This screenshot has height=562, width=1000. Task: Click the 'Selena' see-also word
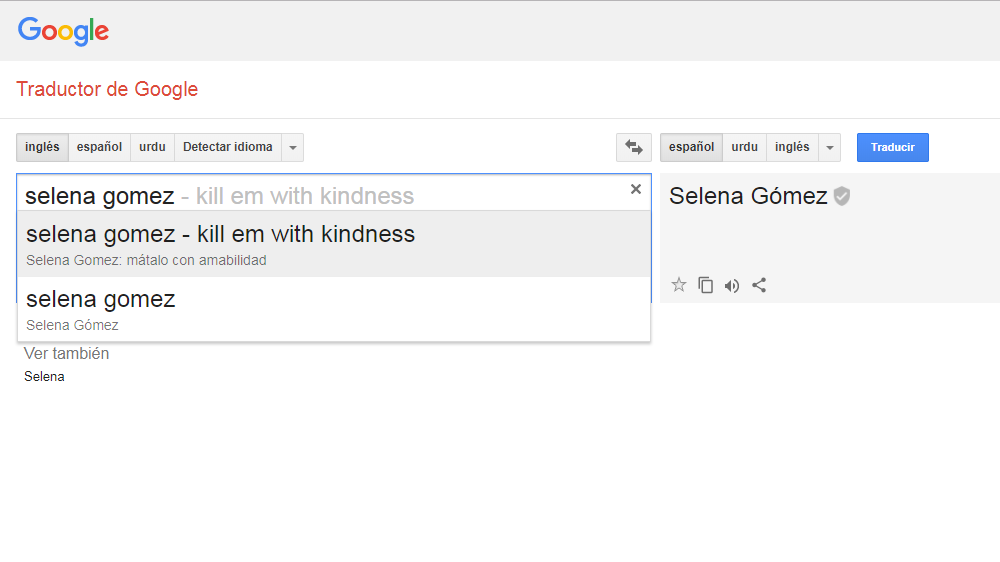point(44,376)
